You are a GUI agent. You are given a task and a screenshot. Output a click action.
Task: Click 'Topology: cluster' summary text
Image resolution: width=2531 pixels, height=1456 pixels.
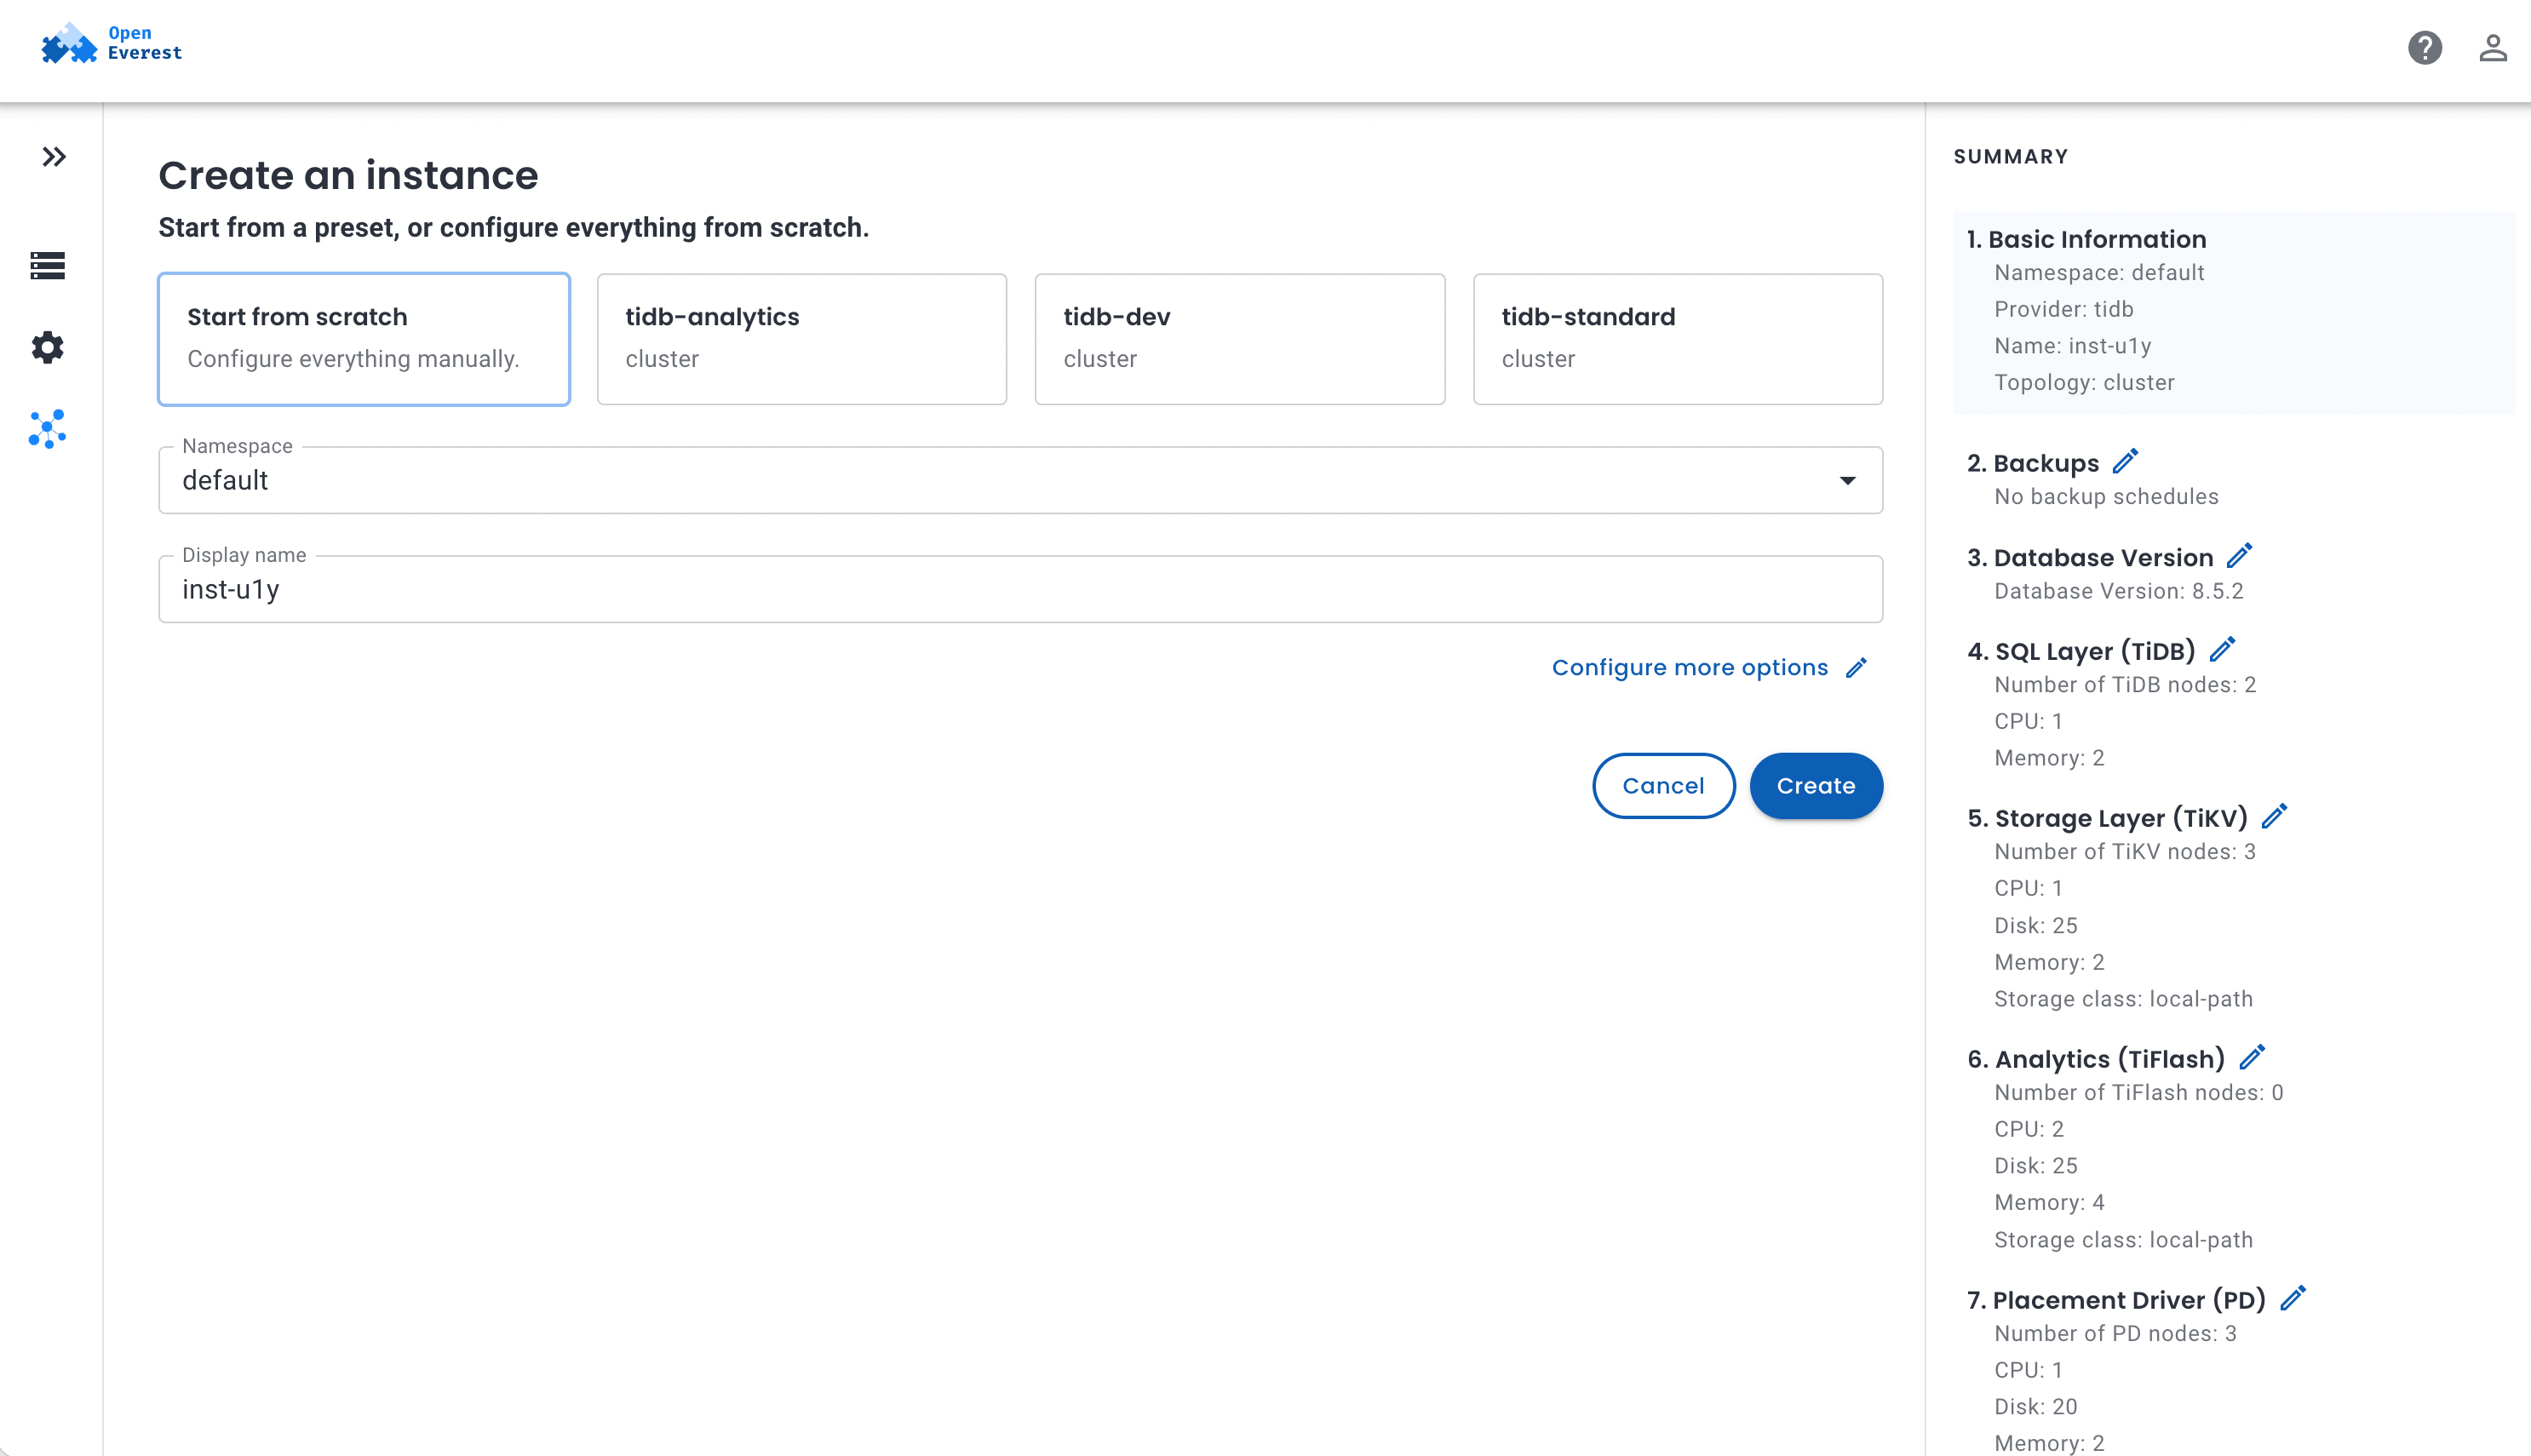point(2084,383)
